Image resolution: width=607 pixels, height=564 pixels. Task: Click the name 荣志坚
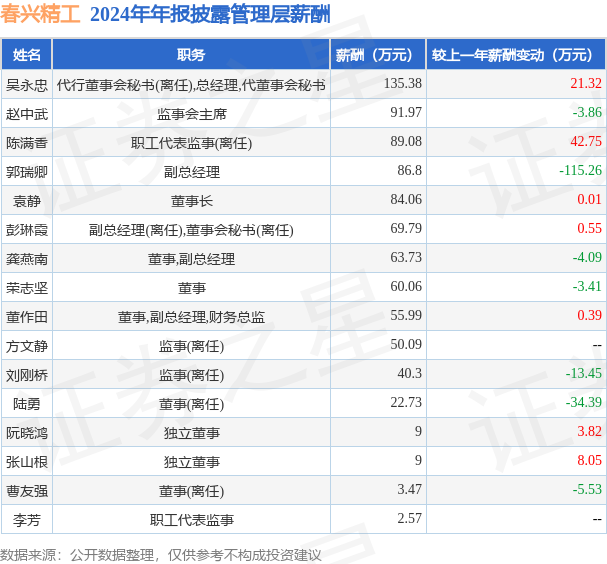coord(27,288)
